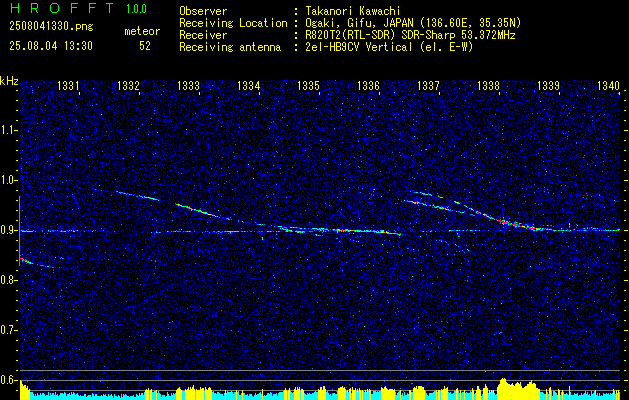The width and height of the screenshot is (629, 400).
Task: Select the receiver text R820T2(RTL-SDR) SDR-Sharp 53.372MHz
Action: [x=410, y=35]
